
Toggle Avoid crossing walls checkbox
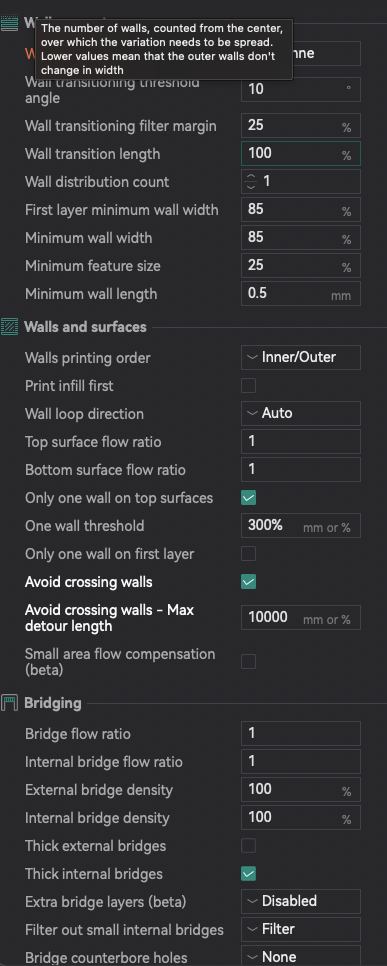pyautogui.click(x=248, y=582)
